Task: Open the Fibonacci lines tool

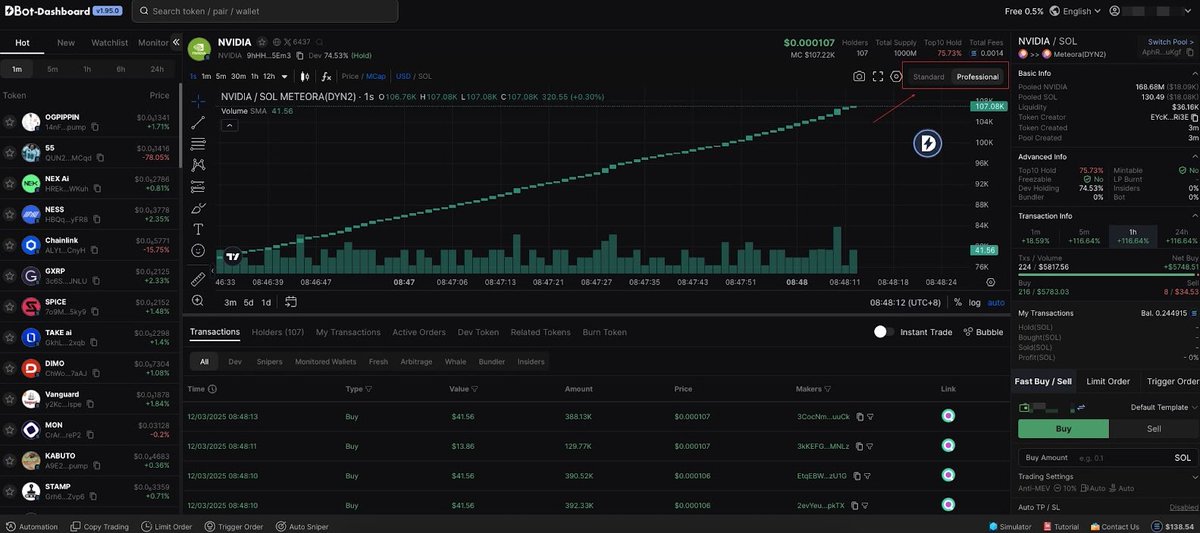Action: [198, 143]
